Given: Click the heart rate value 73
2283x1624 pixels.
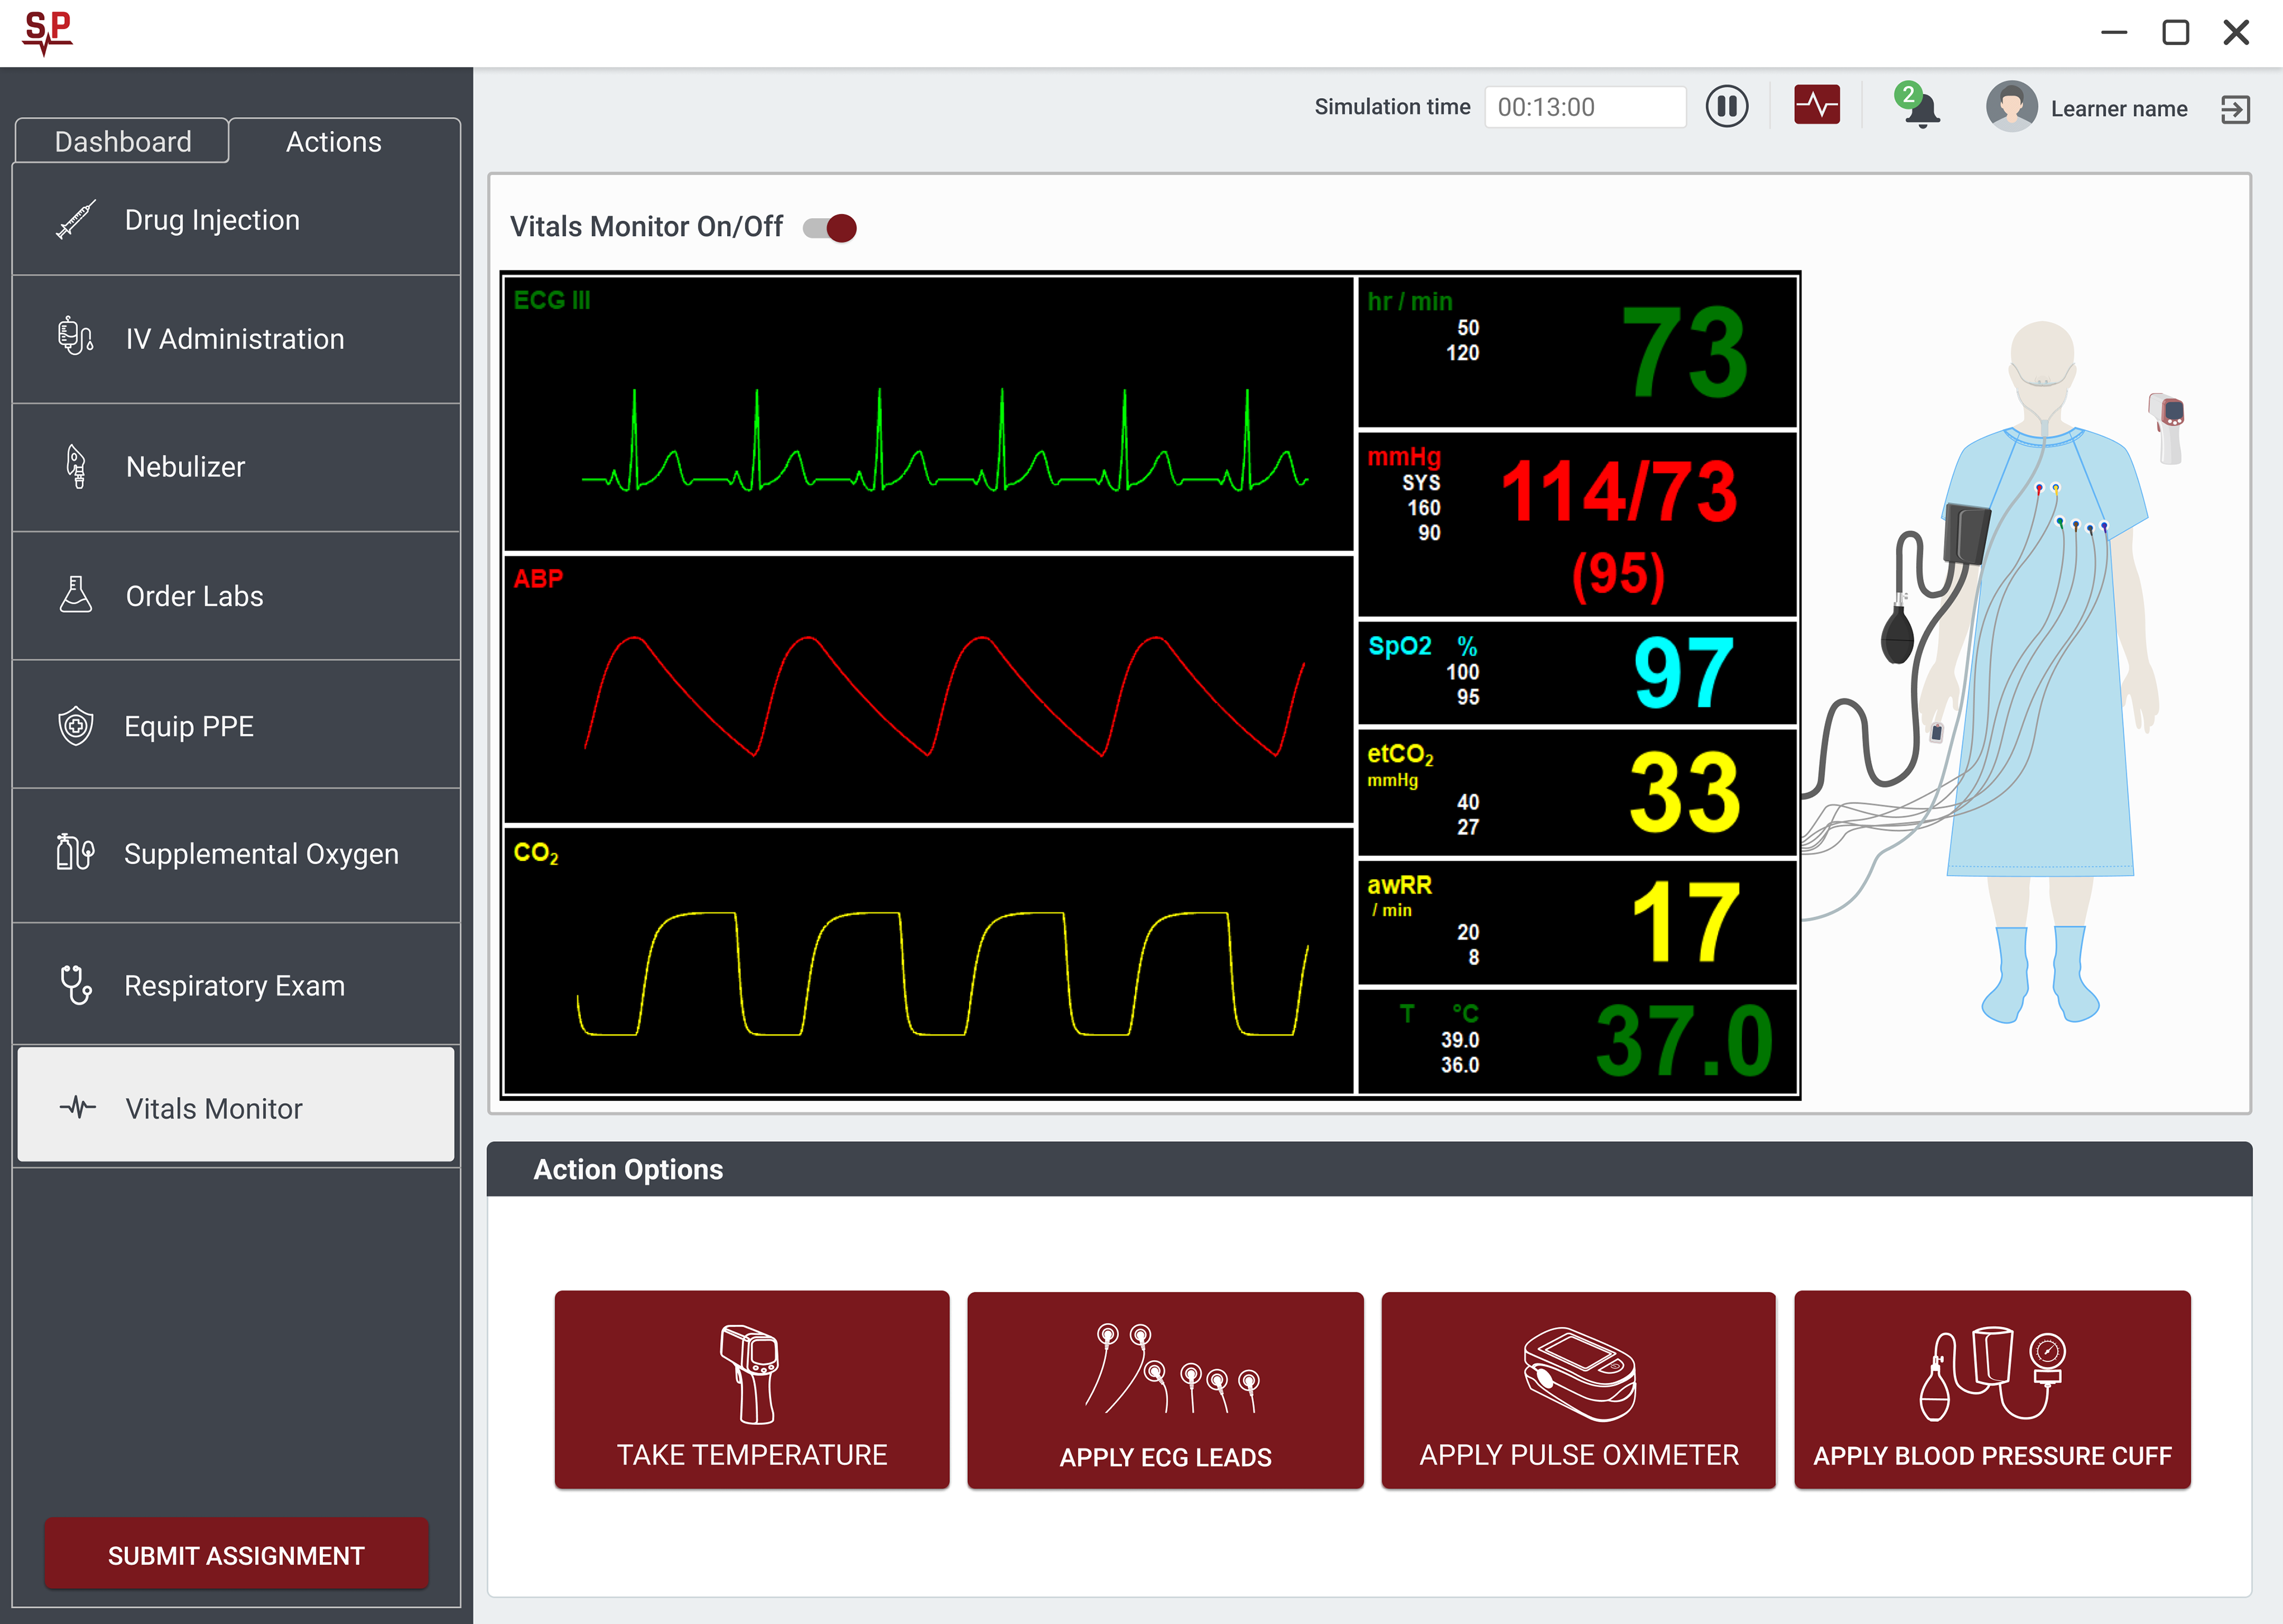Looking at the screenshot, I should [1684, 352].
